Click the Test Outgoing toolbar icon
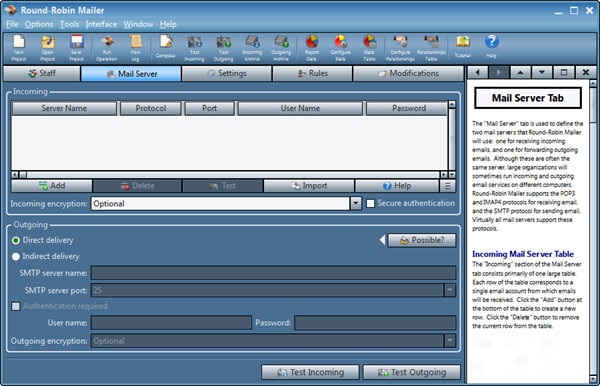The width and height of the screenshot is (600, 386). (x=223, y=48)
